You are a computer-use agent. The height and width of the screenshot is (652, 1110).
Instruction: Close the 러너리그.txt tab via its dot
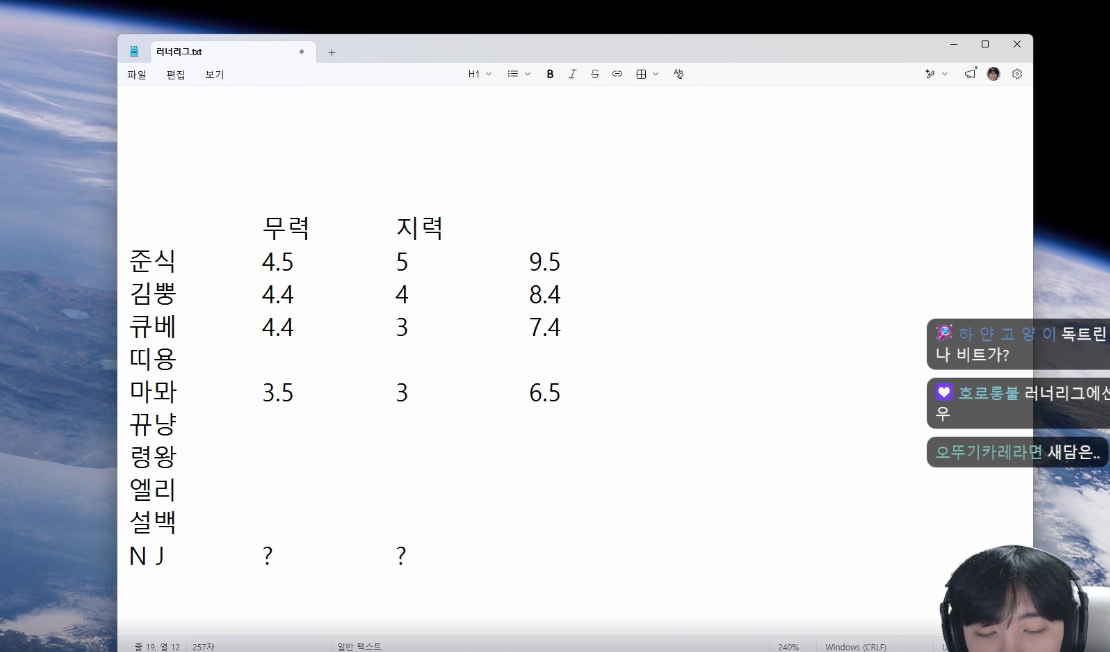[x=302, y=52]
